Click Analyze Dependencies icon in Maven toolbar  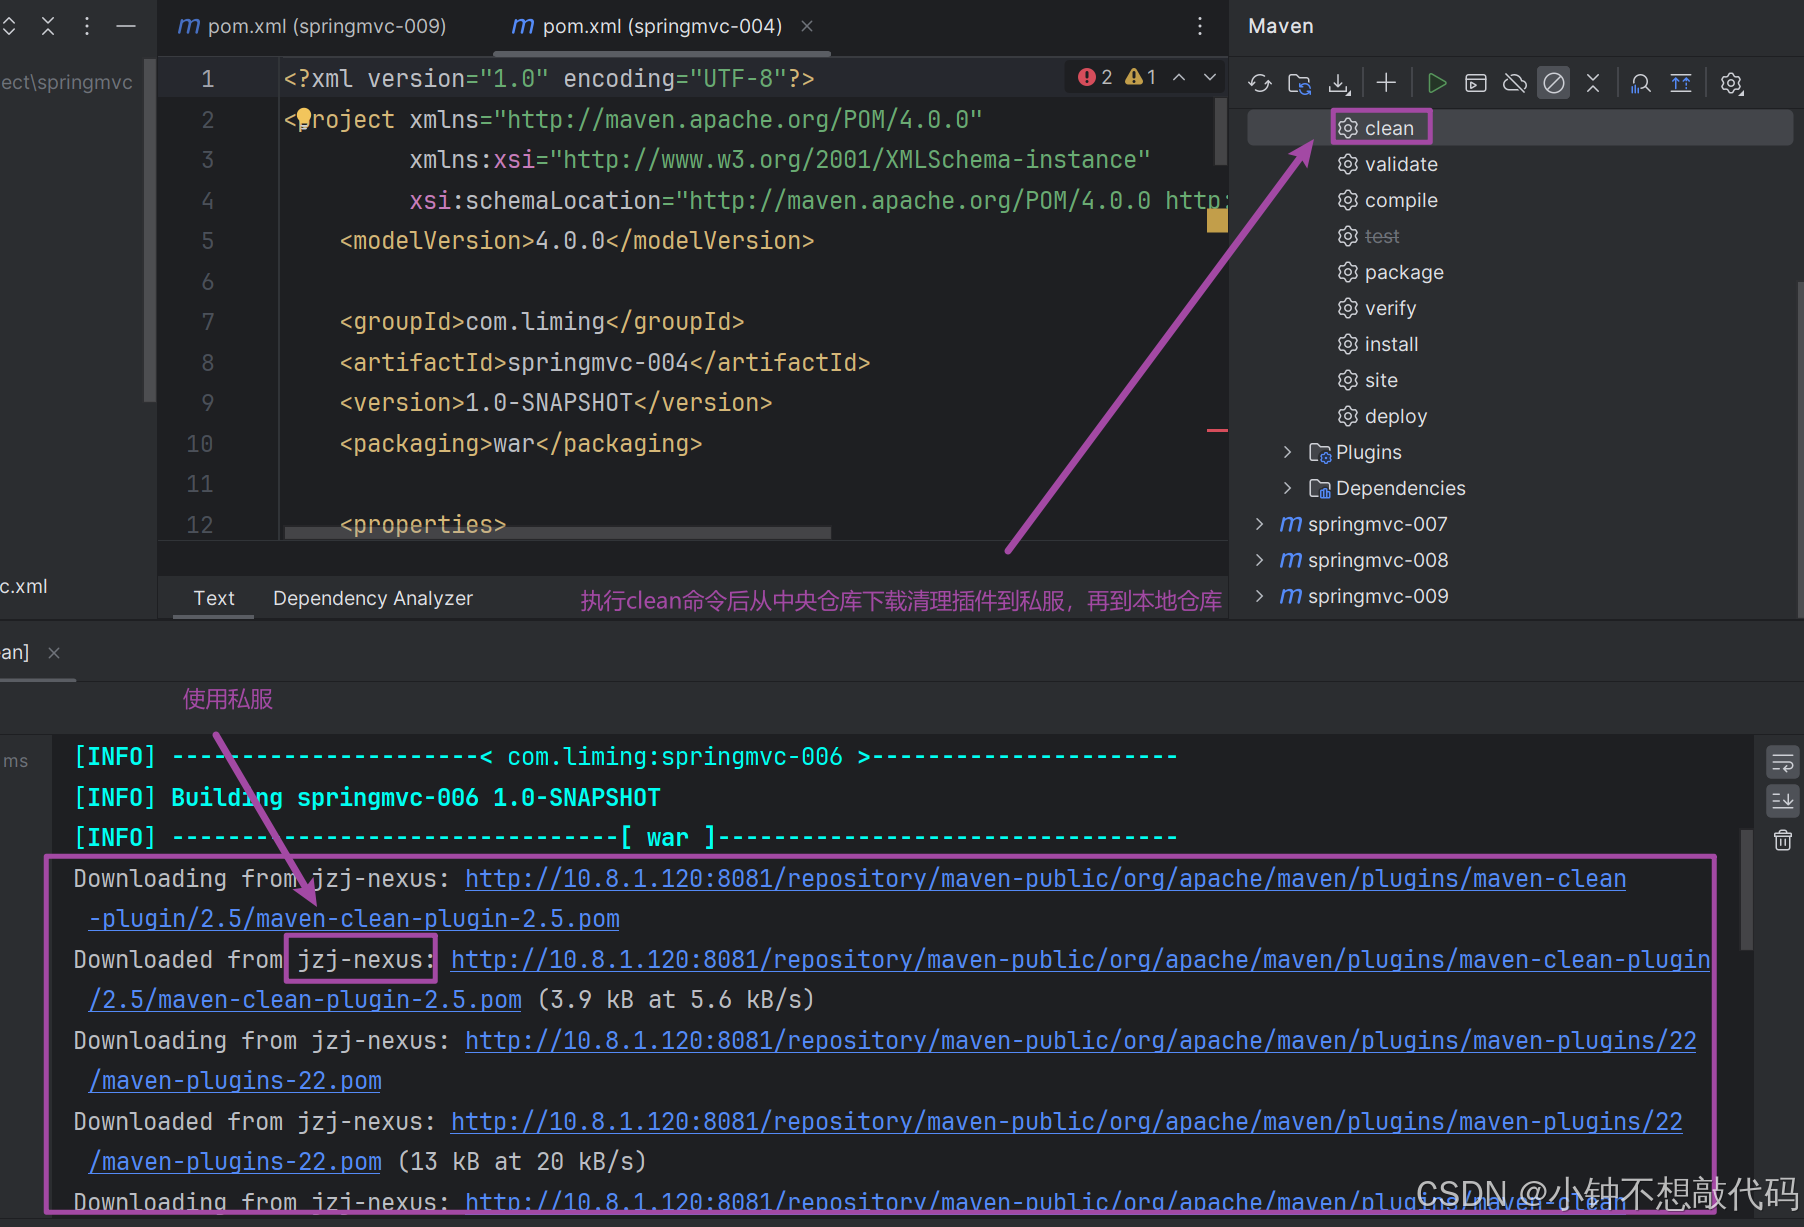[x=1641, y=83]
